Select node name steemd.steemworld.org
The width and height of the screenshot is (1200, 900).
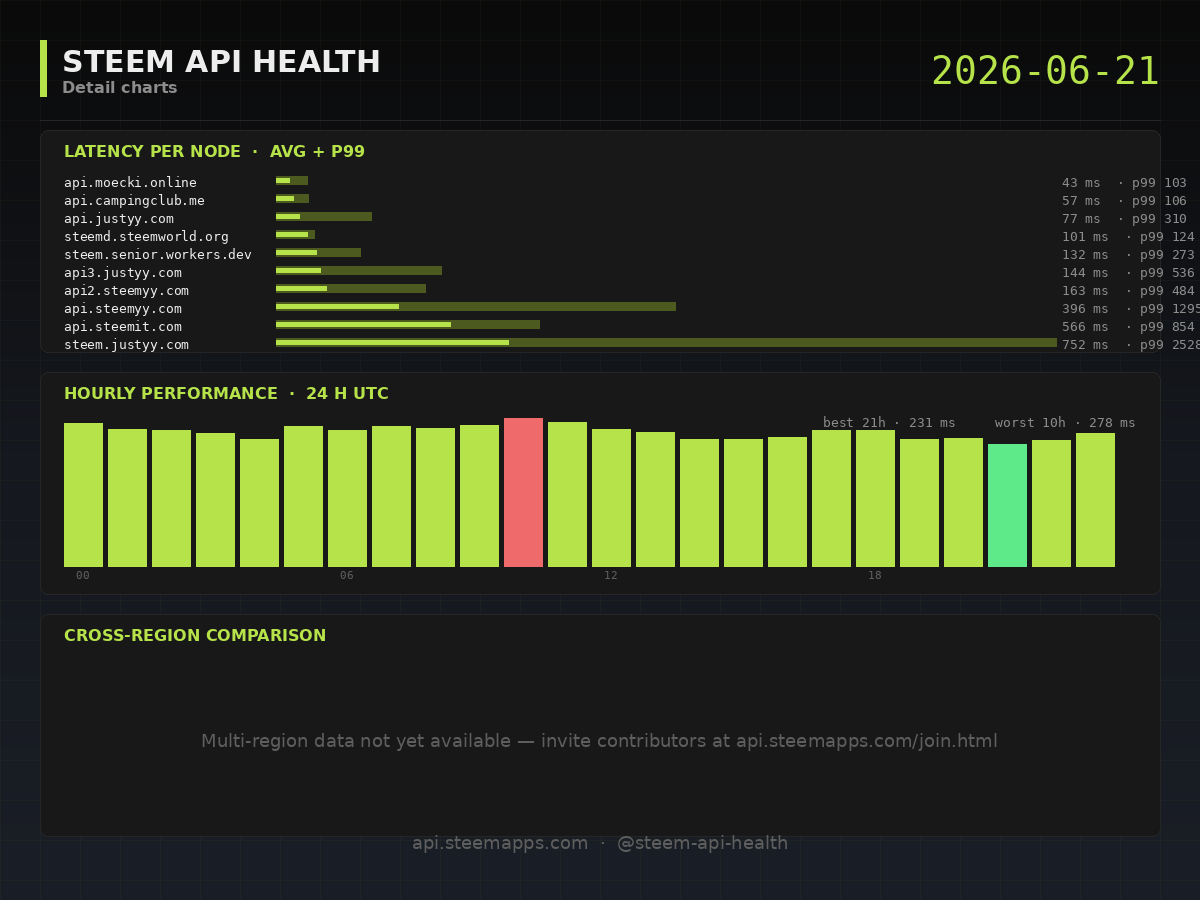pyautogui.click(x=146, y=237)
